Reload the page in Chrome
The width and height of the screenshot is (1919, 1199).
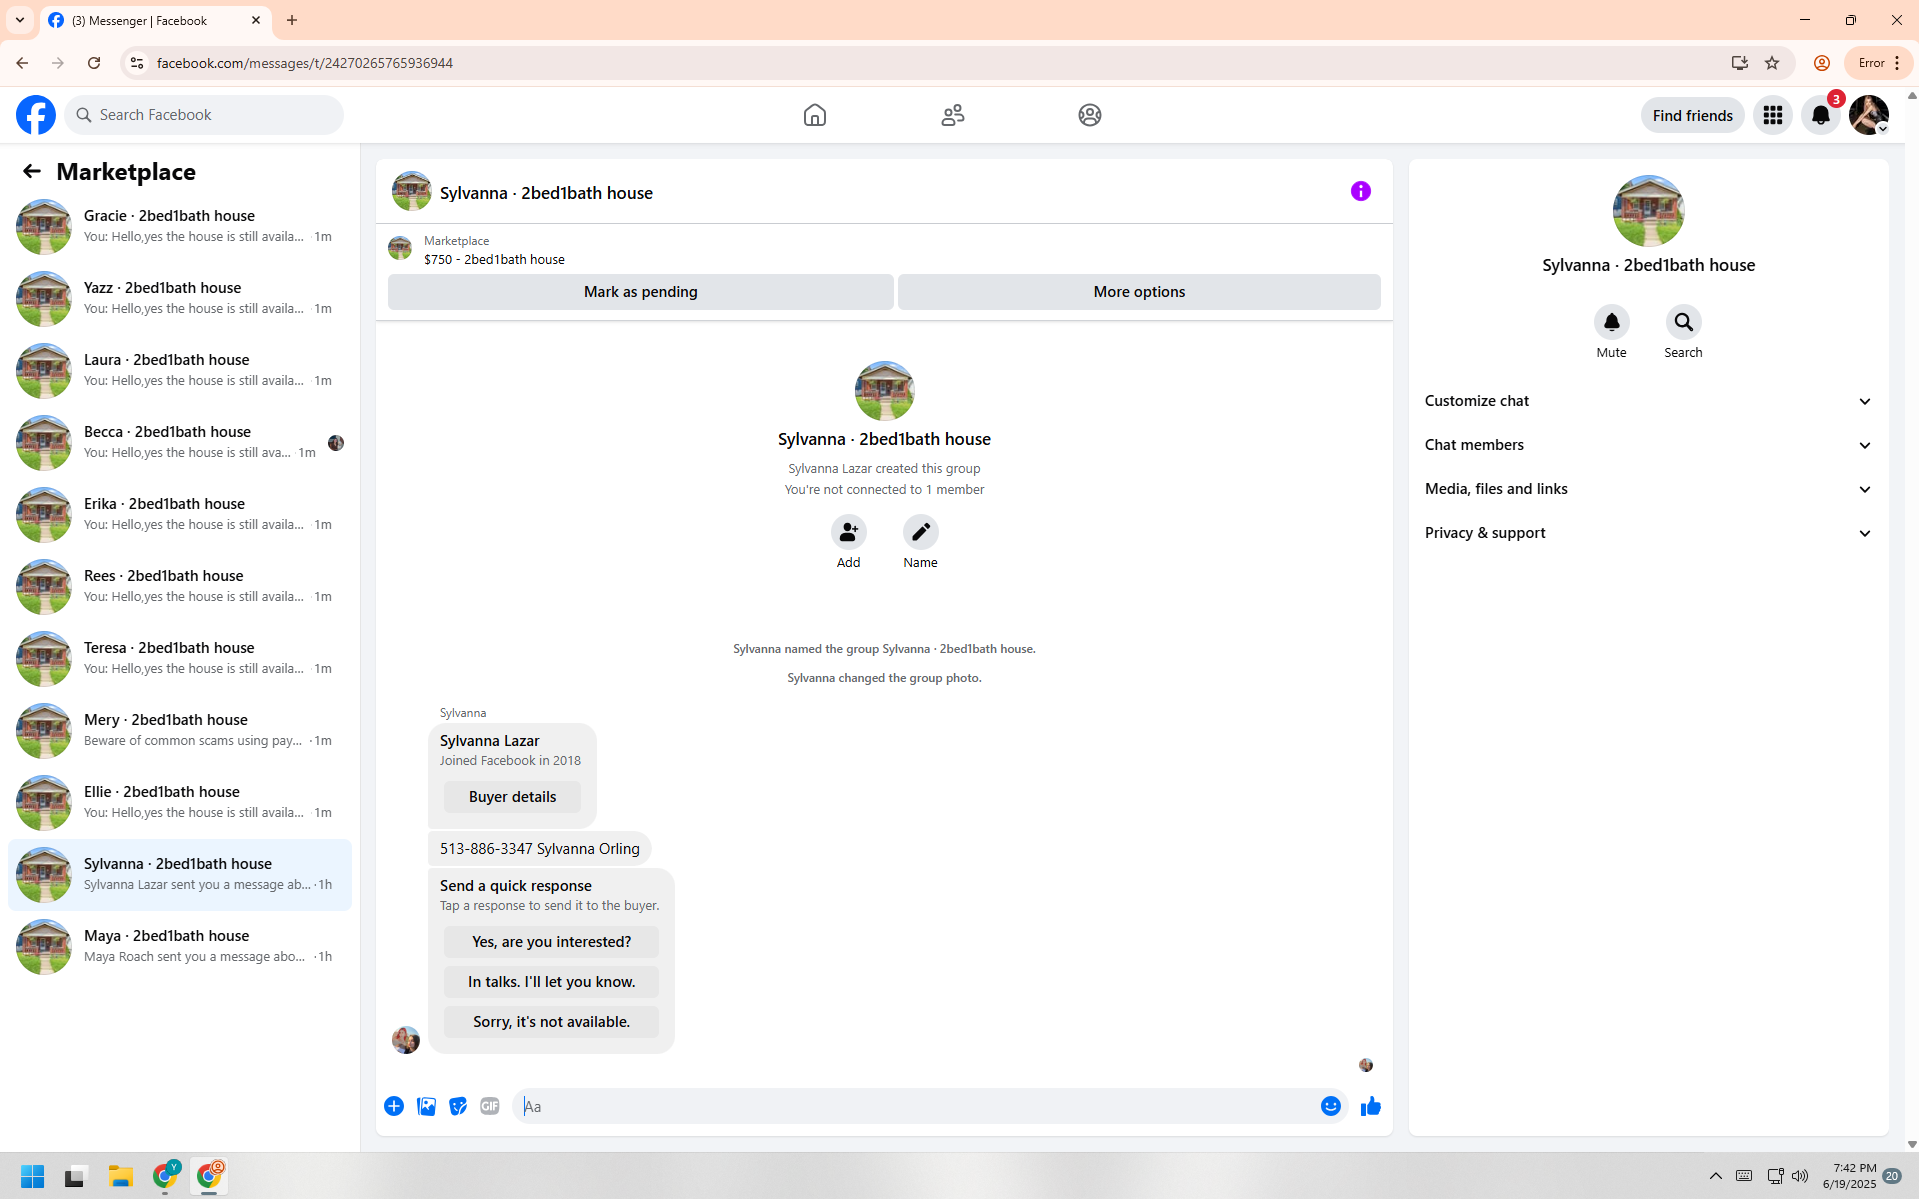click(94, 63)
